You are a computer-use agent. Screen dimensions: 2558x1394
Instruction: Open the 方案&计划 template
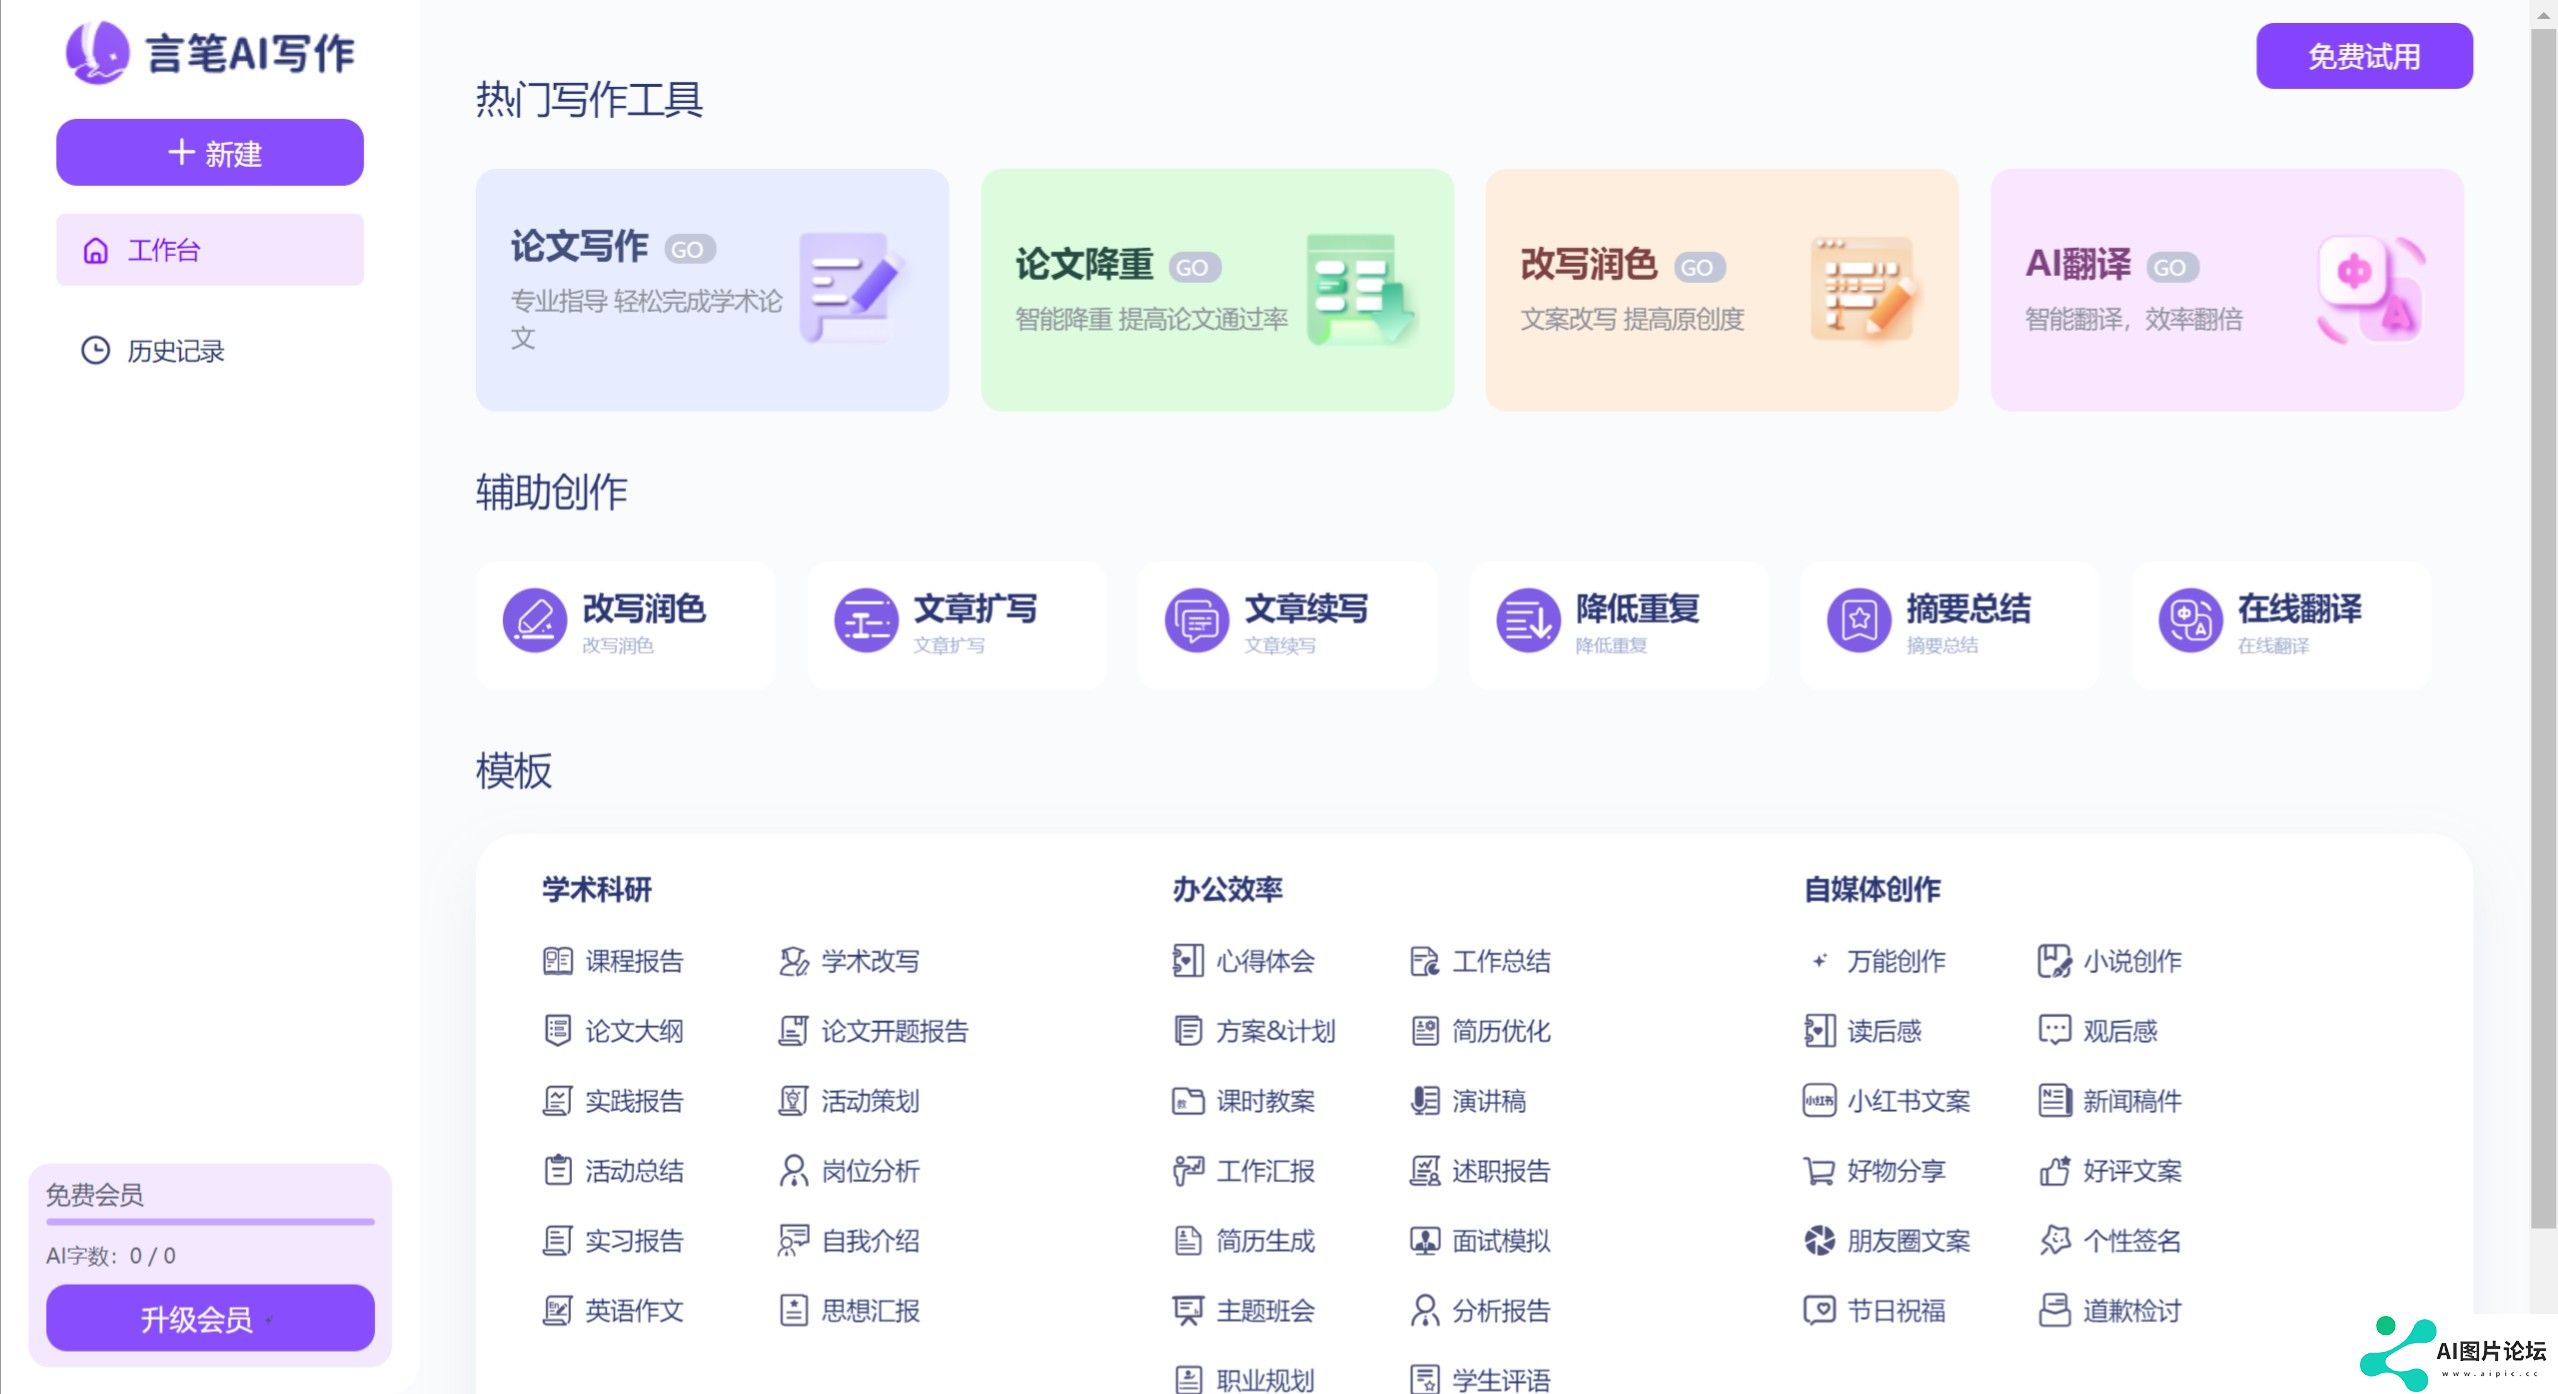[x=1254, y=1031]
